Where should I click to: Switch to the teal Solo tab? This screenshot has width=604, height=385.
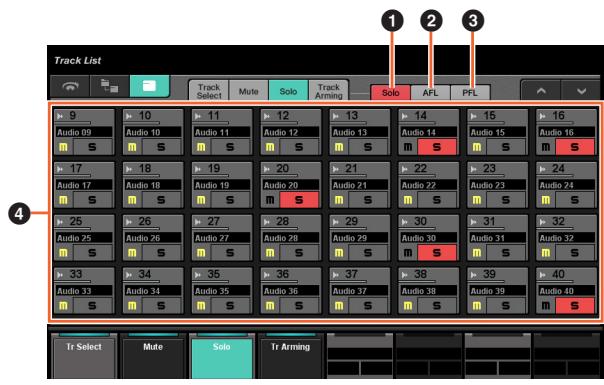point(288,91)
